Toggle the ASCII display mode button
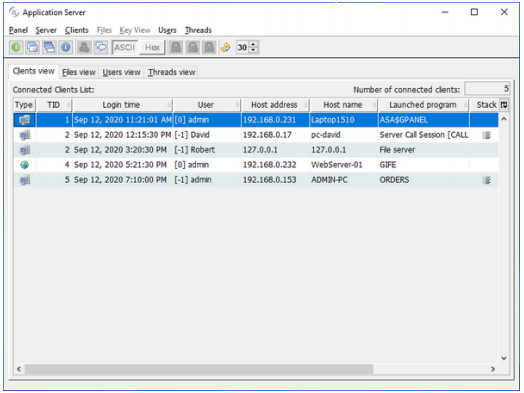Viewport: 524px width, 393px height. coord(124,47)
